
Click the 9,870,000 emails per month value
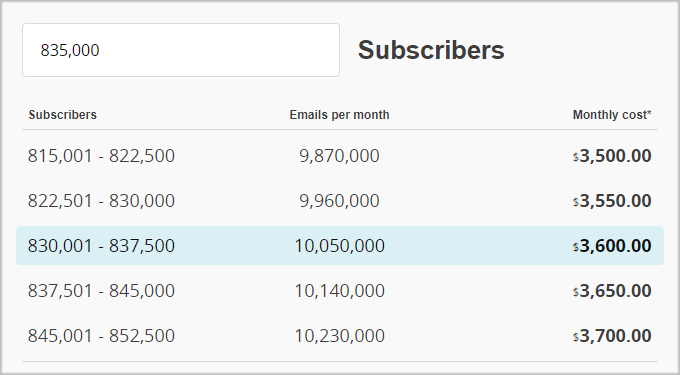(340, 156)
